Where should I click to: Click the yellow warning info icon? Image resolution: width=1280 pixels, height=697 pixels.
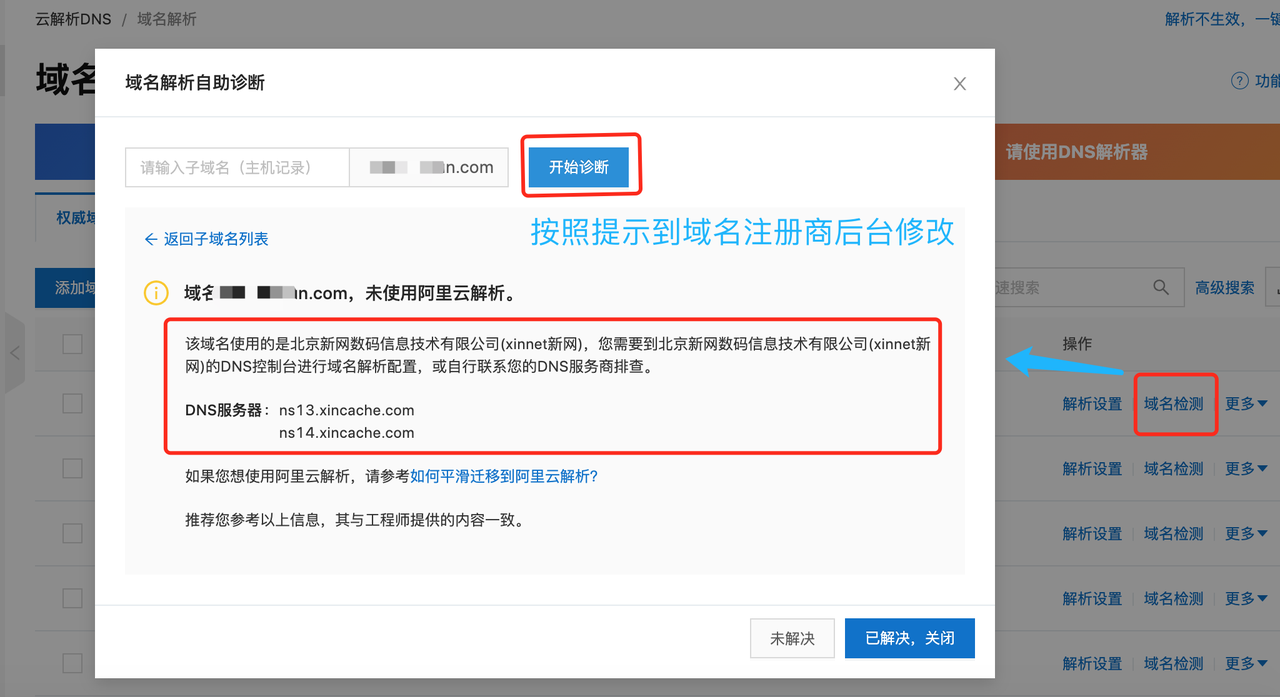[156, 293]
